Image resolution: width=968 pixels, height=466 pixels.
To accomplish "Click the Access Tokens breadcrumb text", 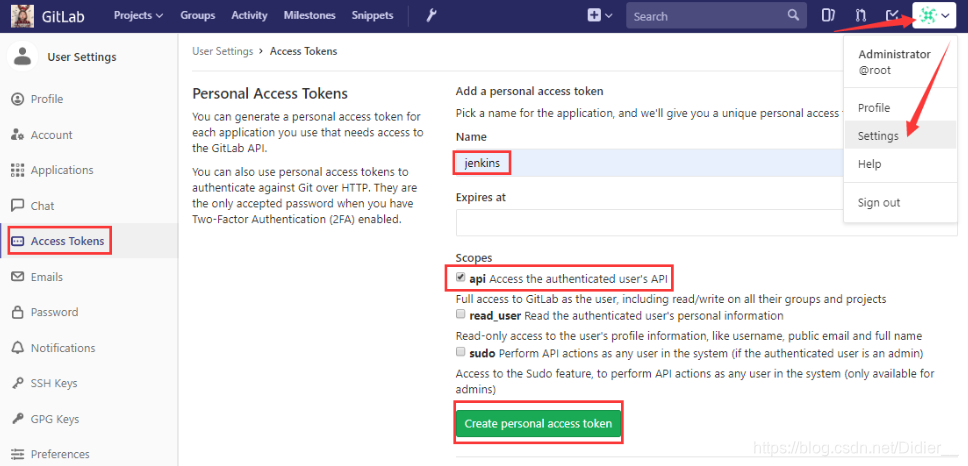I will point(304,51).
